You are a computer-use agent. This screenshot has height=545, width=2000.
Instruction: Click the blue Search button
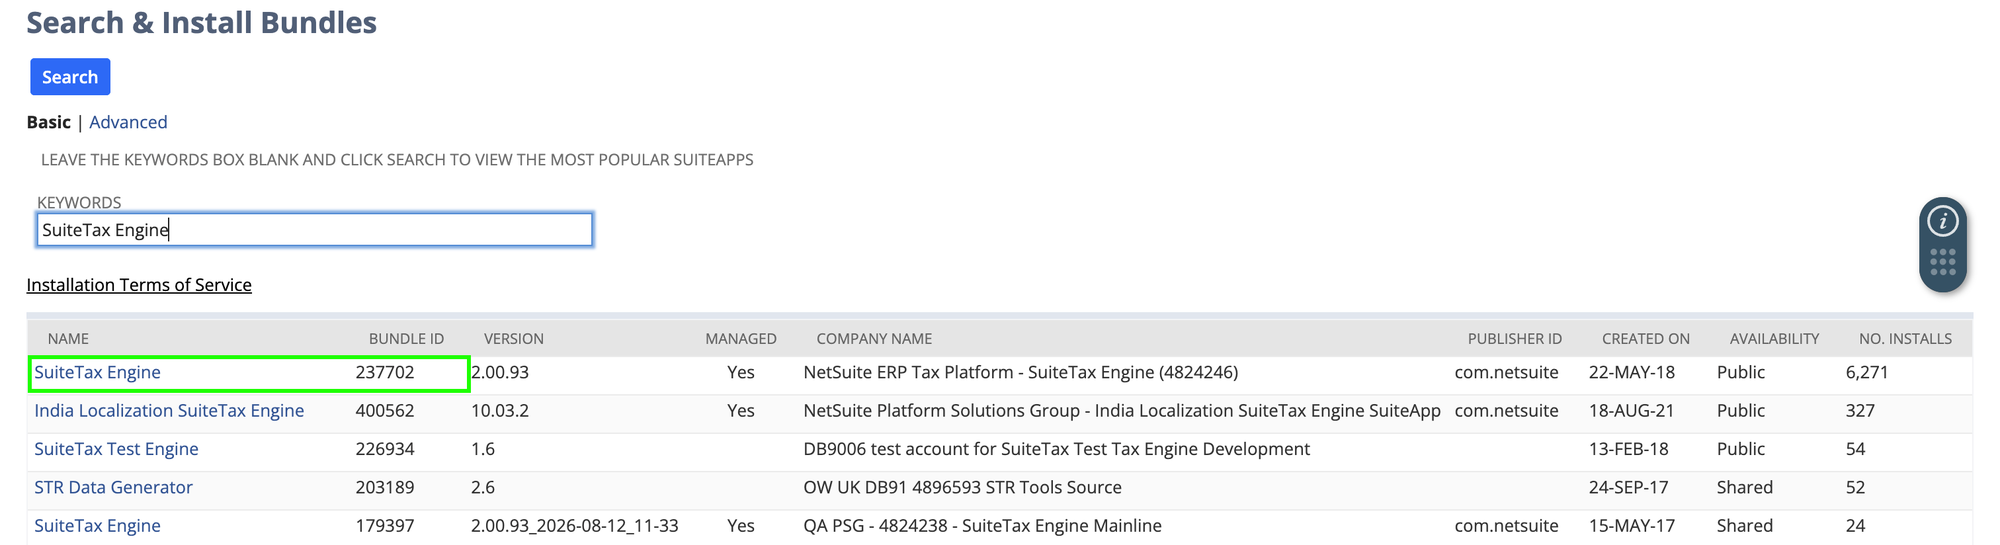[70, 77]
